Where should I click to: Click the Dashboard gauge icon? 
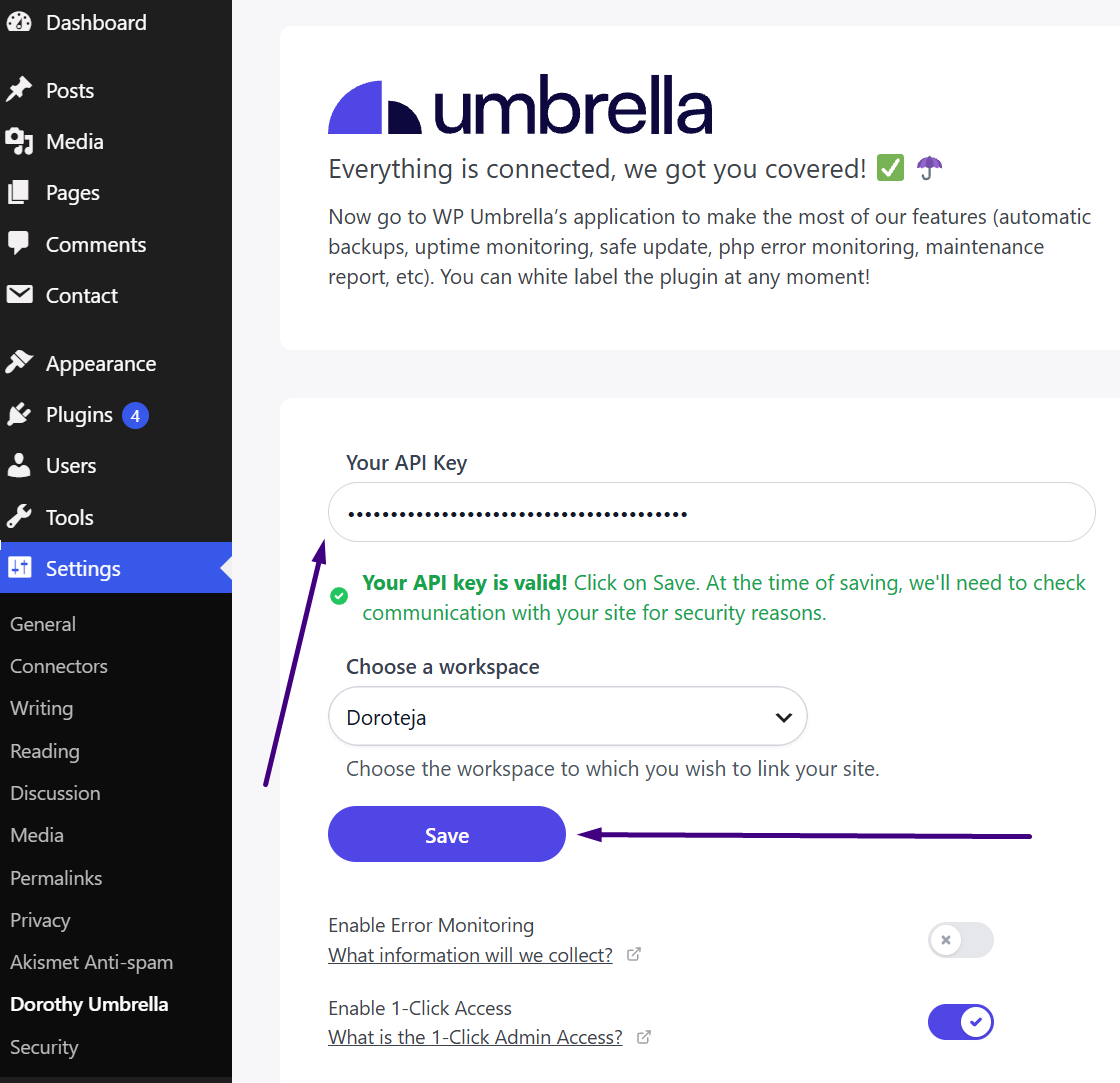point(19,22)
